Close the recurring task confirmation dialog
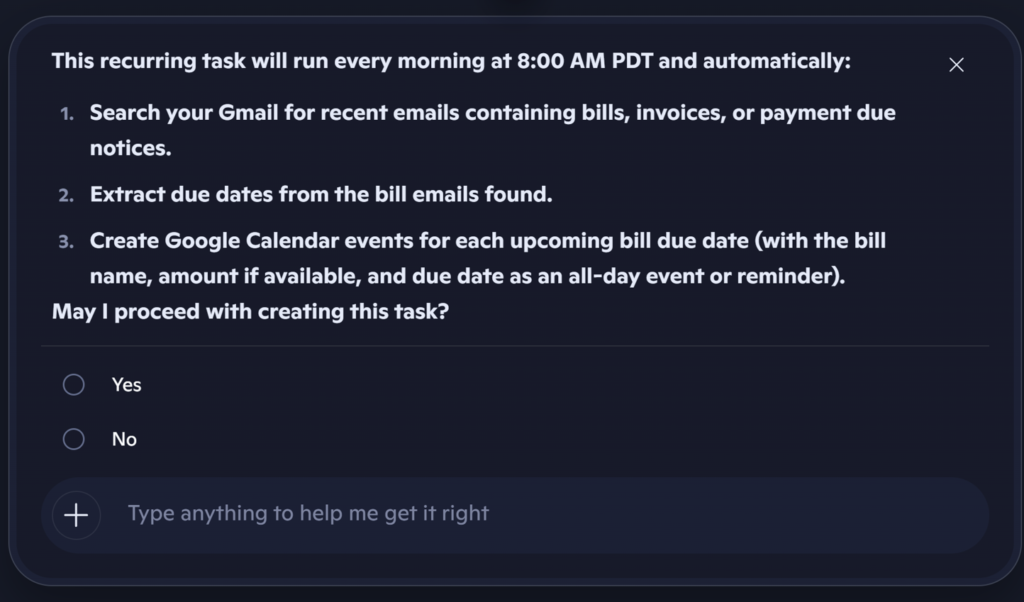 point(956,65)
